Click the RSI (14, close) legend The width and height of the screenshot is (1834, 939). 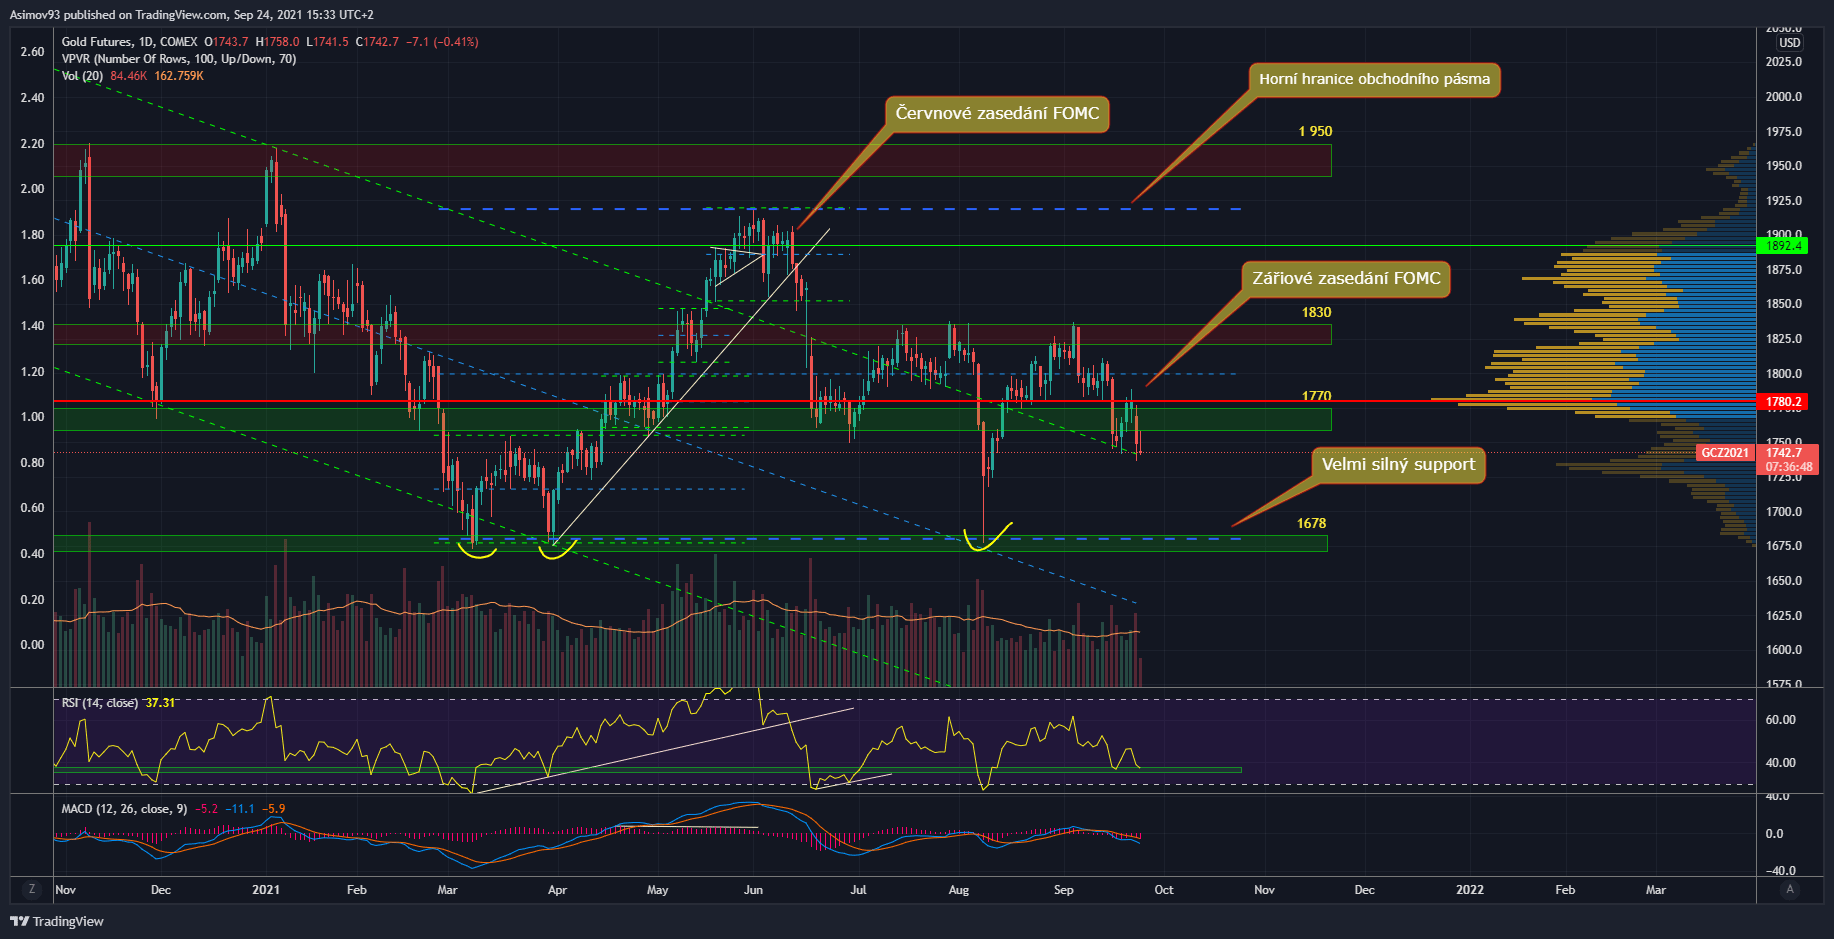[99, 703]
